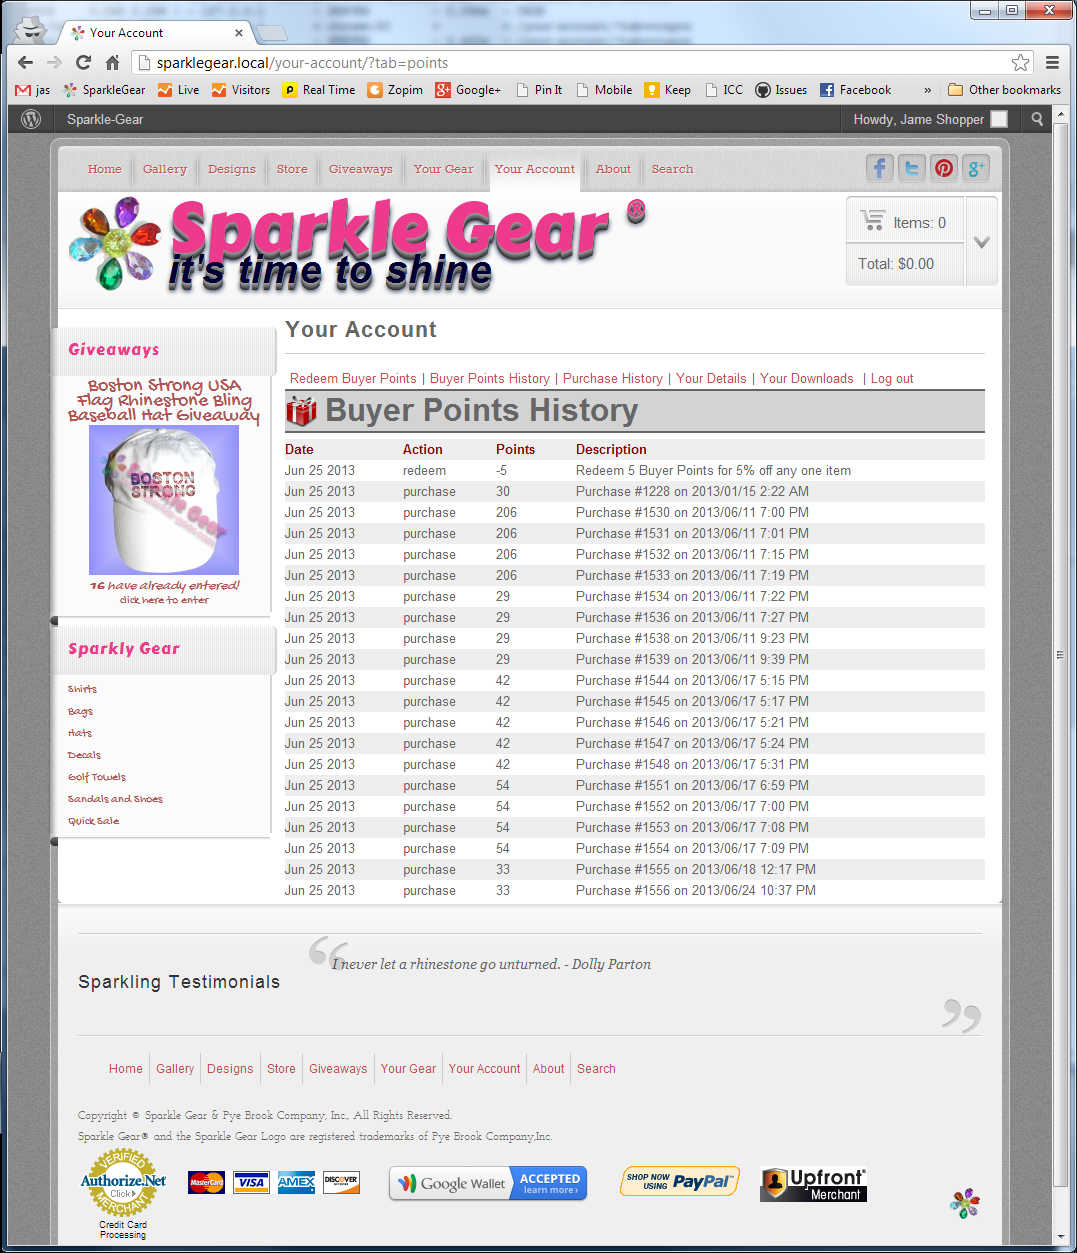
Task: Reload the page with the refresh icon
Action: 83,63
